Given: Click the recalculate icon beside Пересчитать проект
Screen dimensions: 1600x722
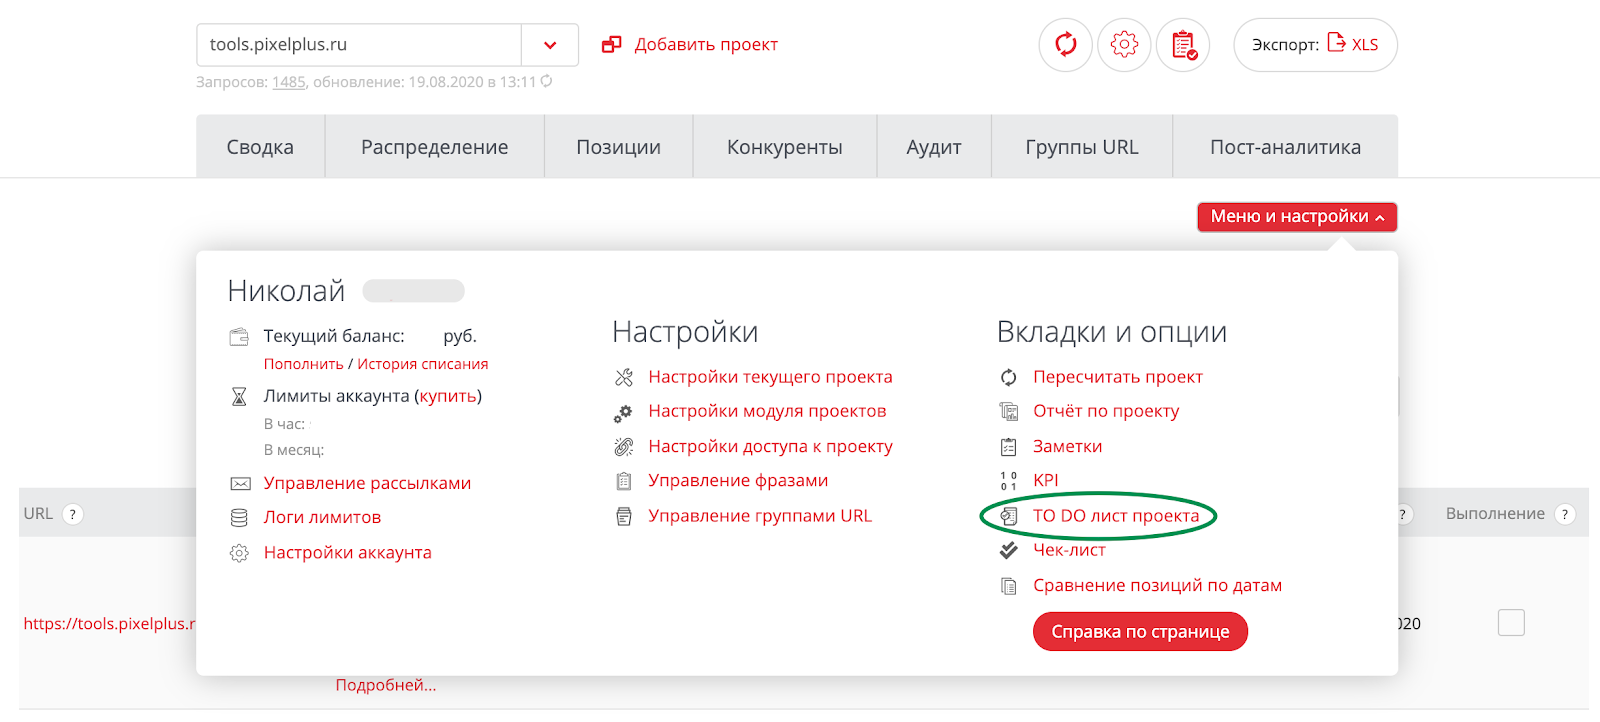Looking at the screenshot, I should click(1008, 377).
